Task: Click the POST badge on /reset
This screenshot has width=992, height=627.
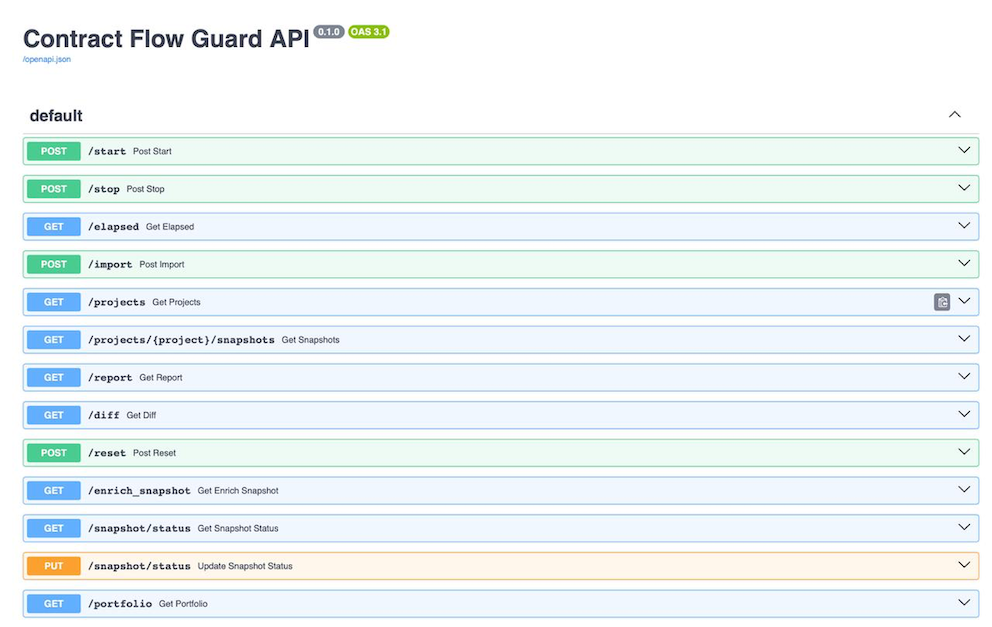Action: click(x=53, y=452)
